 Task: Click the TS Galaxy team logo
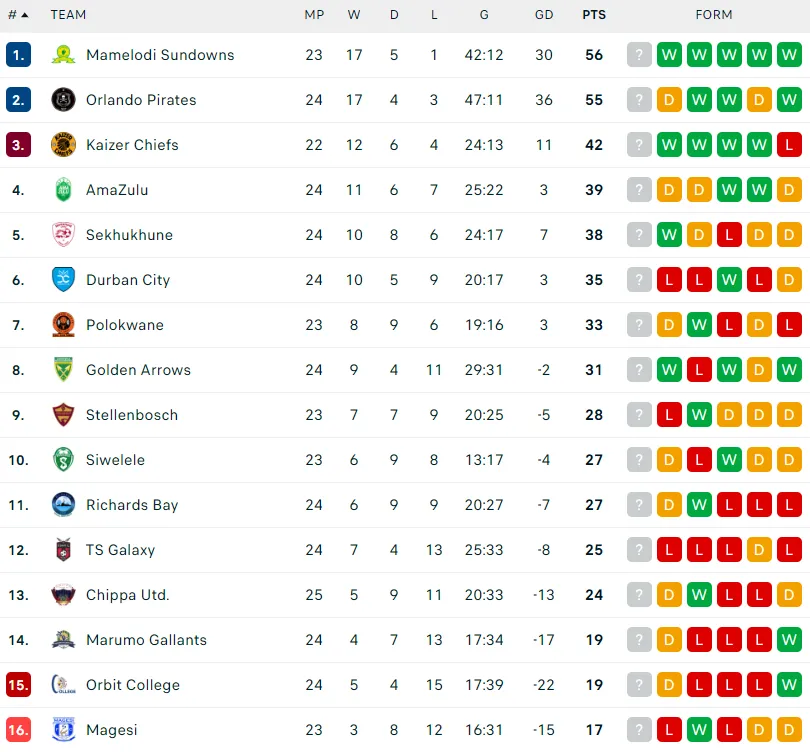click(x=63, y=550)
